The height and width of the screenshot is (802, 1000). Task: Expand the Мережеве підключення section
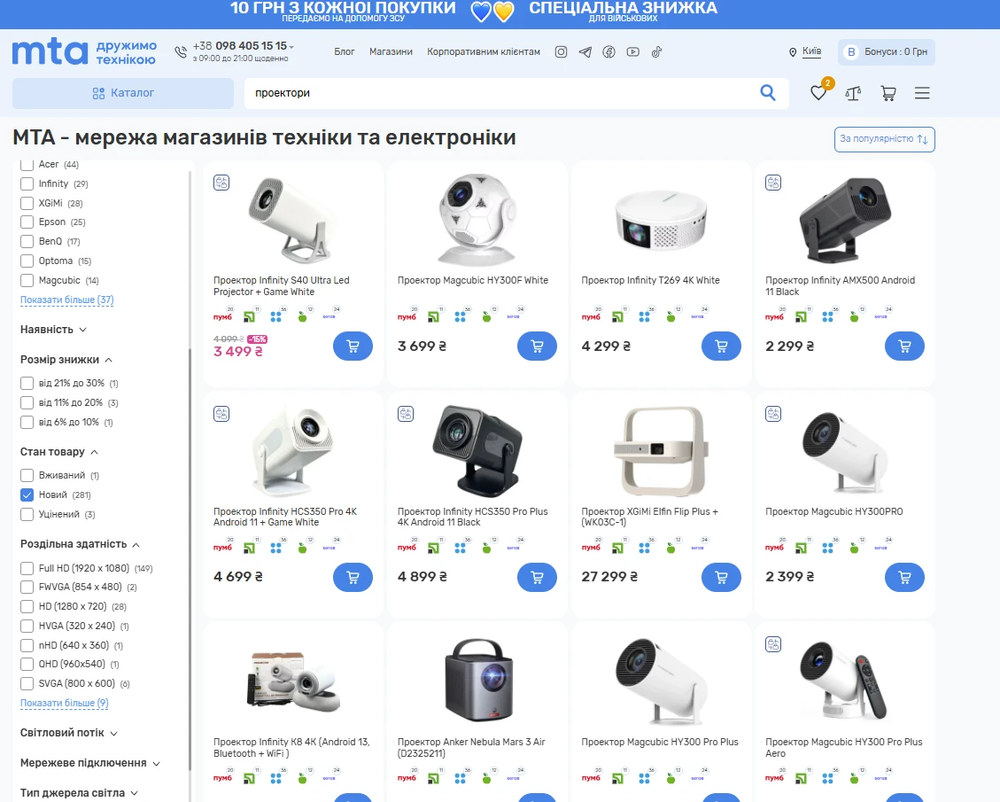(x=90, y=763)
